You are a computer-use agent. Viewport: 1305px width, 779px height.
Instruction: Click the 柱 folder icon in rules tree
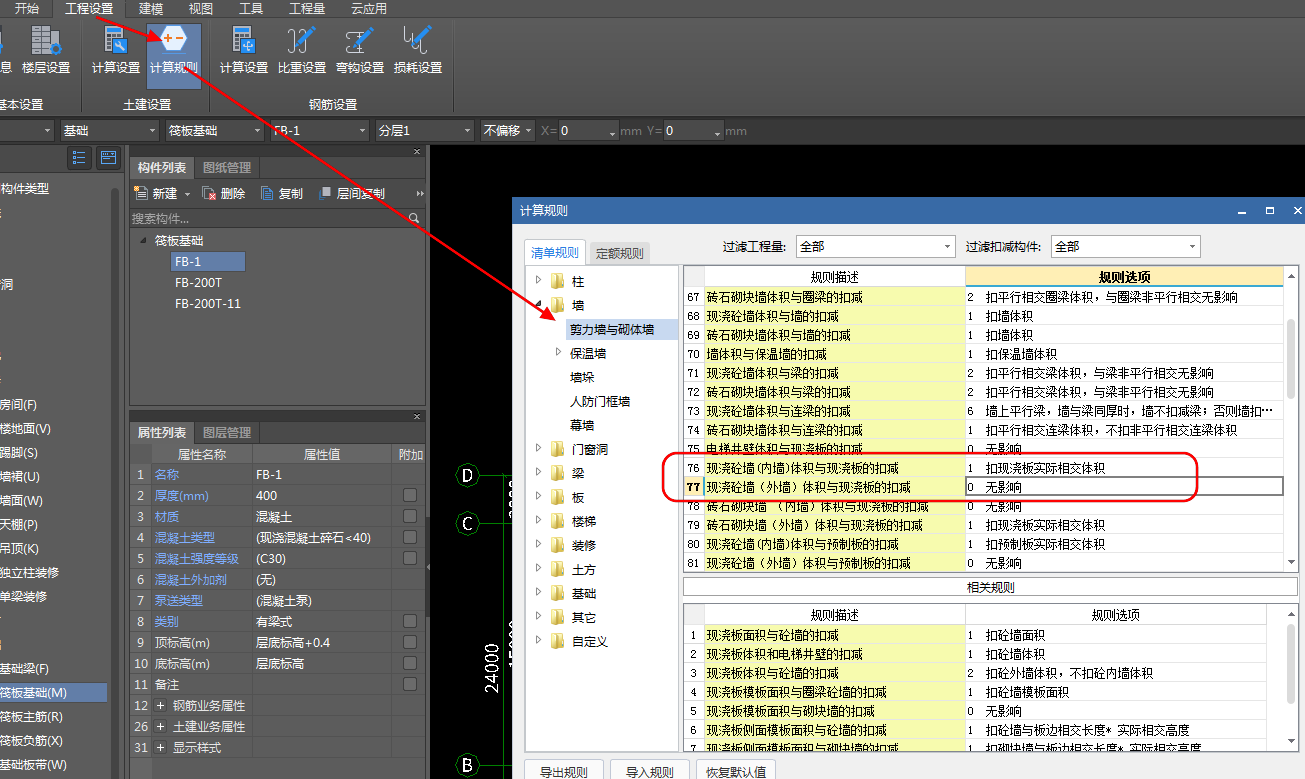pyautogui.click(x=558, y=282)
